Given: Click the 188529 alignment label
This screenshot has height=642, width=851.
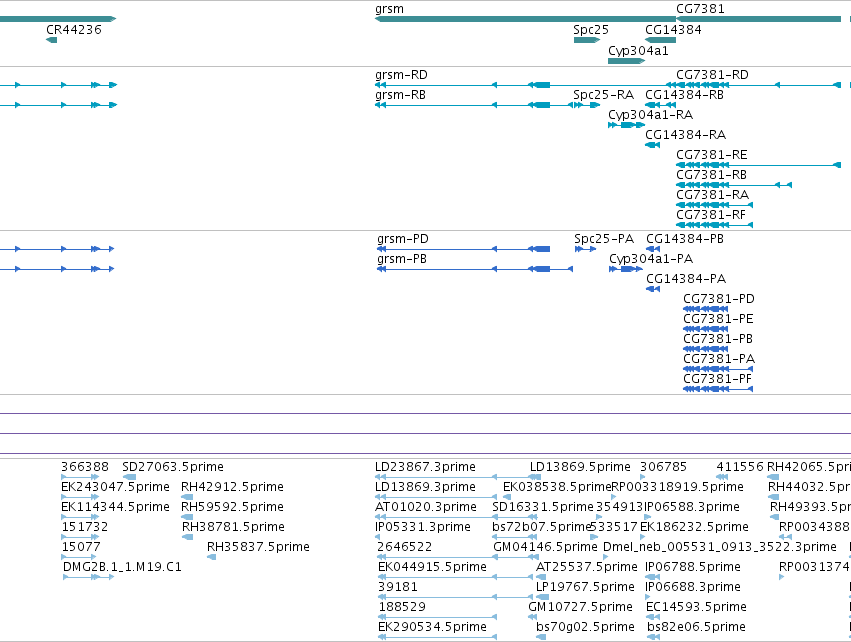Looking at the screenshot, I should click(402, 607).
